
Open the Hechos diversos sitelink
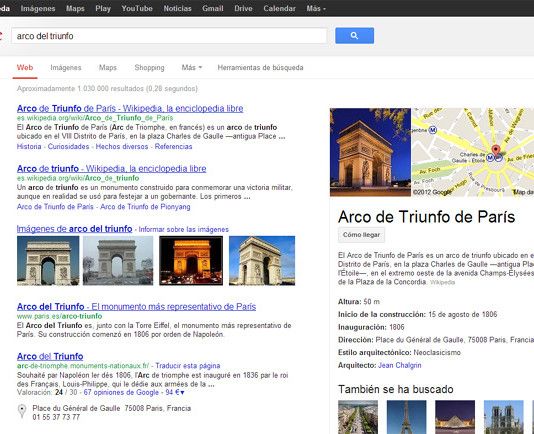click(x=122, y=146)
